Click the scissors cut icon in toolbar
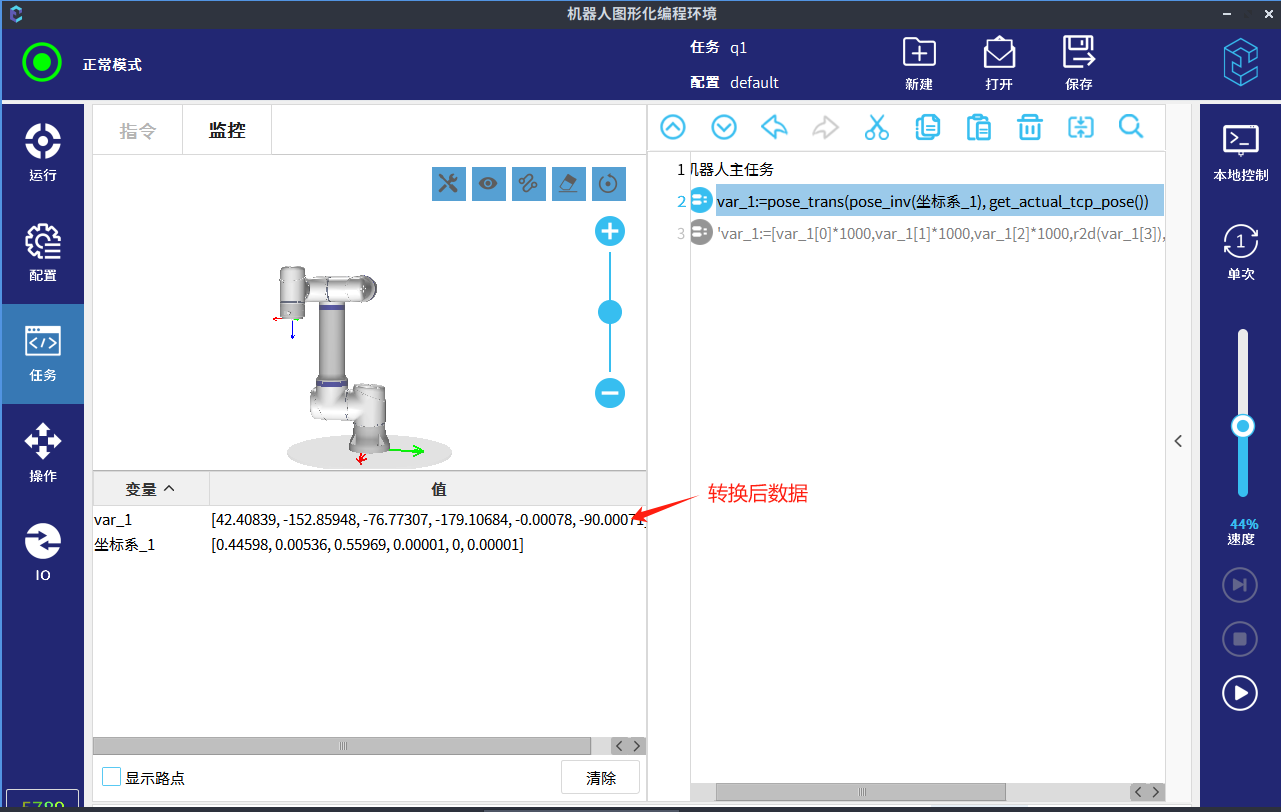This screenshot has width=1281, height=812. [x=876, y=127]
